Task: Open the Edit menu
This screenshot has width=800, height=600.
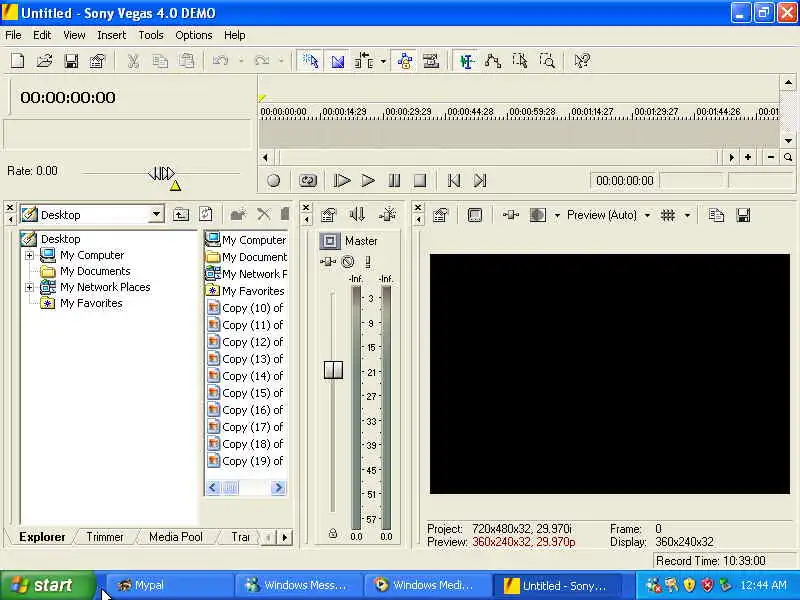Action: click(42, 35)
